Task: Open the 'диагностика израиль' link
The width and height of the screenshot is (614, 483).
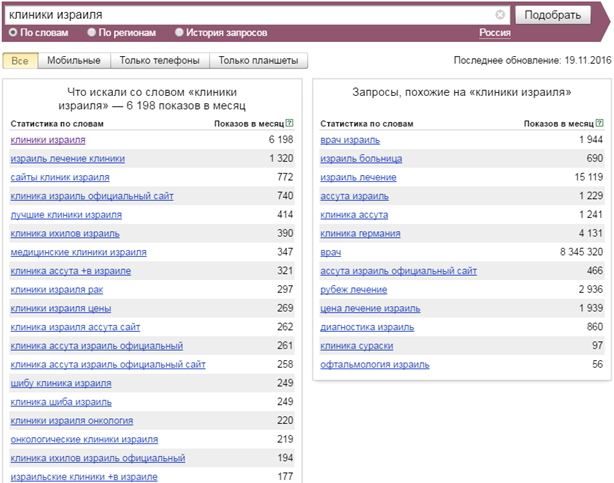Action: pyautogui.click(x=367, y=327)
